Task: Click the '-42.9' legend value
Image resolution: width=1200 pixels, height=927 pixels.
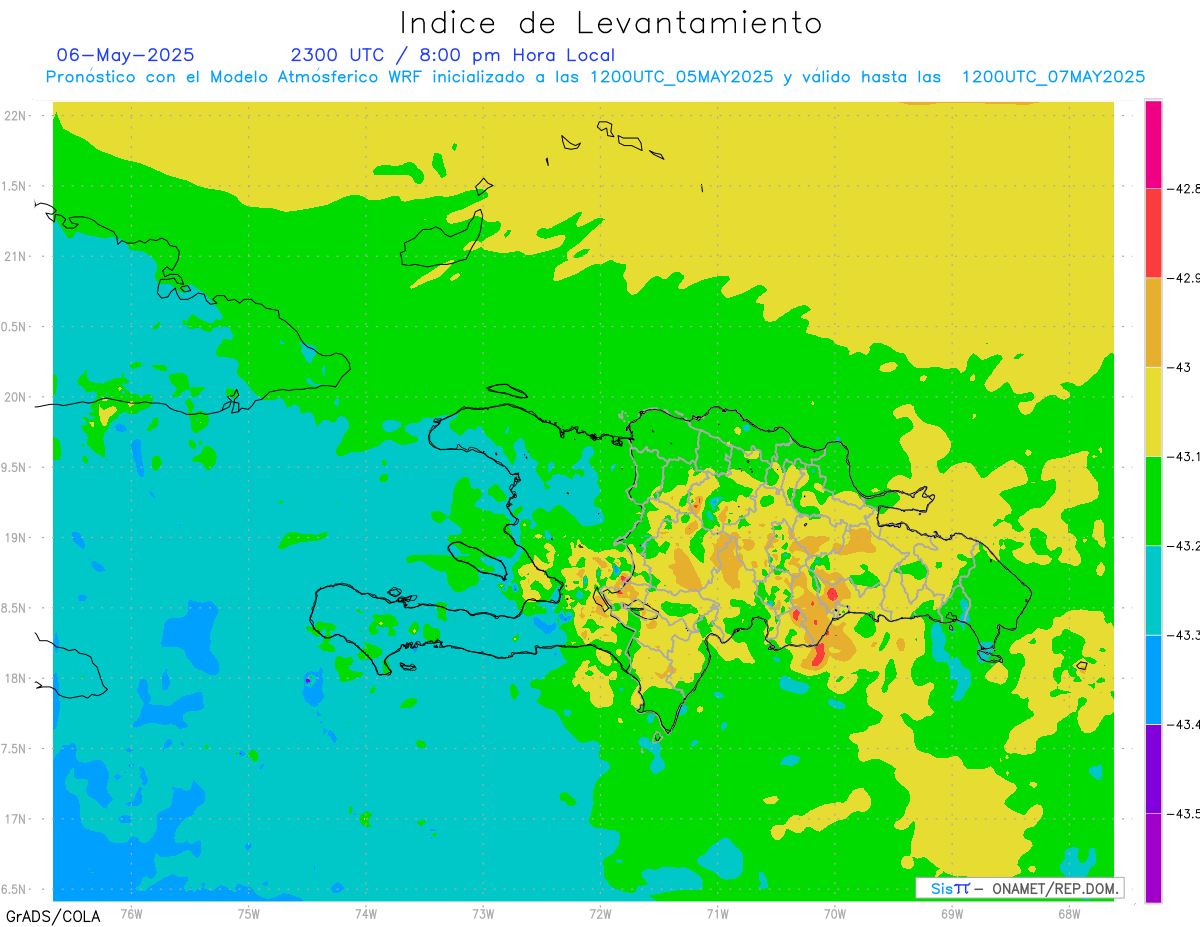Action: (x=1183, y=277)
